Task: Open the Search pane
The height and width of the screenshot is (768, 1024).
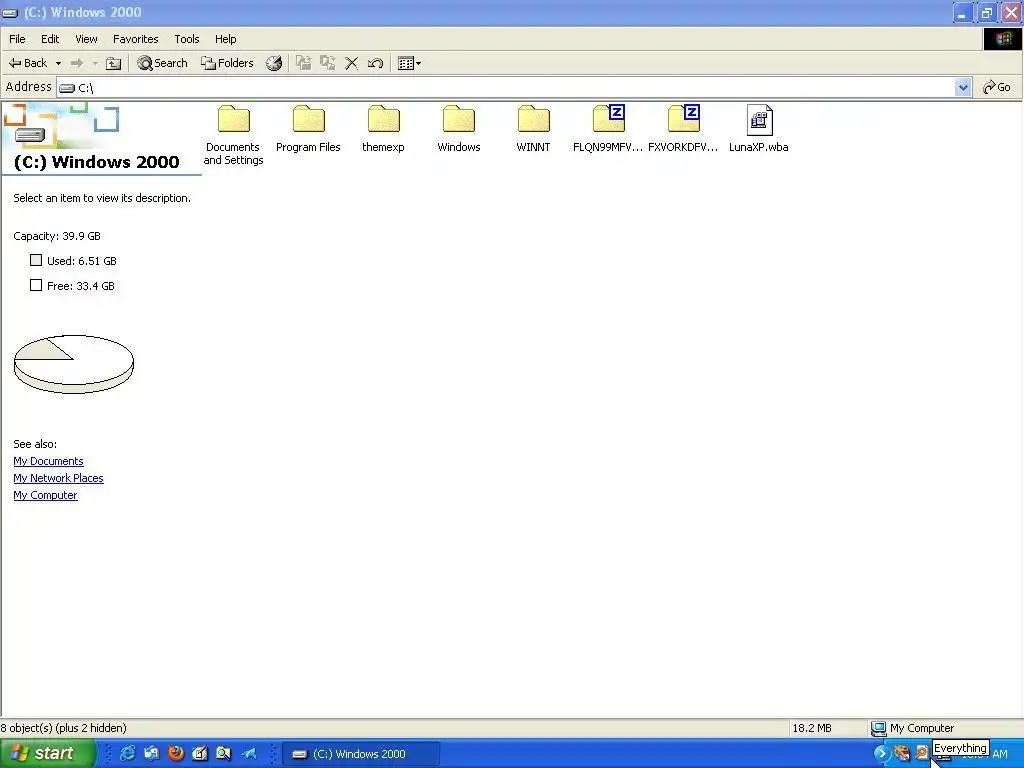Action: [162, 63]
